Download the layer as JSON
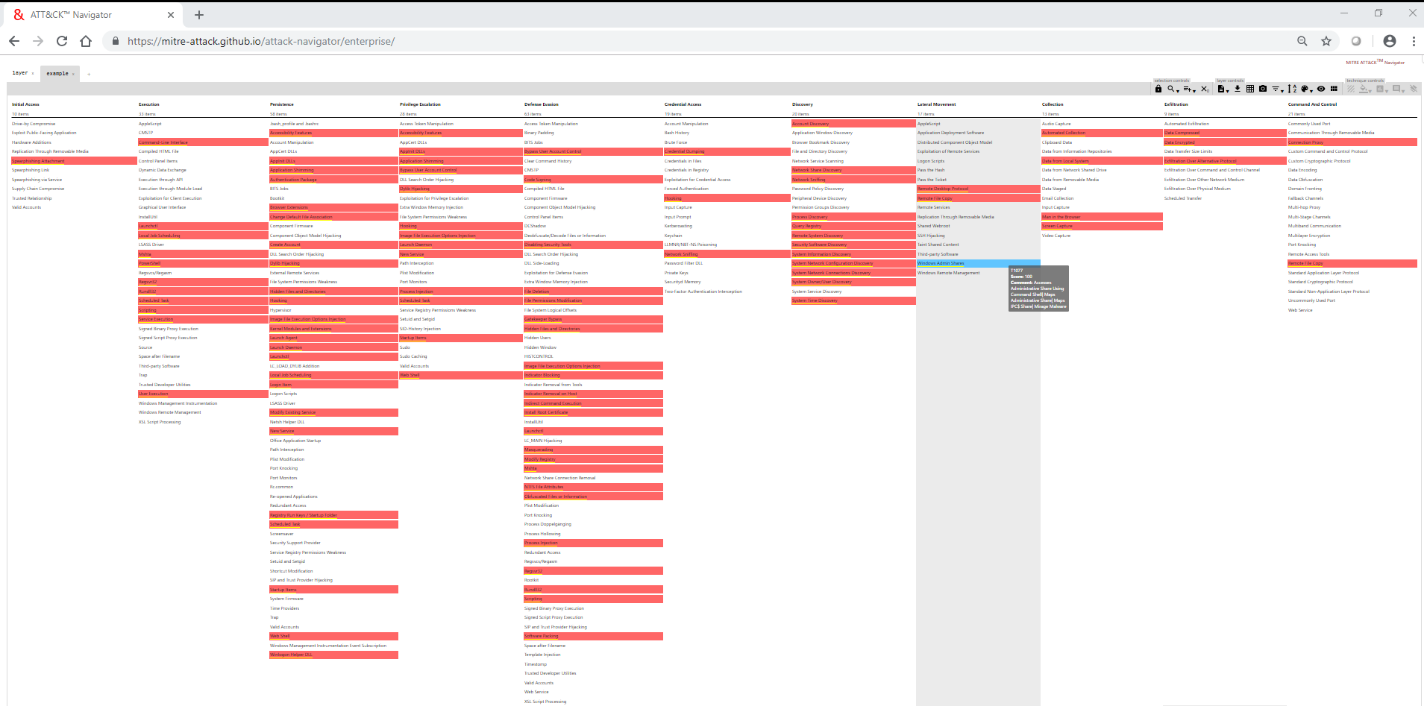Viewport: 1424px width, 706px height. pyautogui.click(x=1237, y=89)
